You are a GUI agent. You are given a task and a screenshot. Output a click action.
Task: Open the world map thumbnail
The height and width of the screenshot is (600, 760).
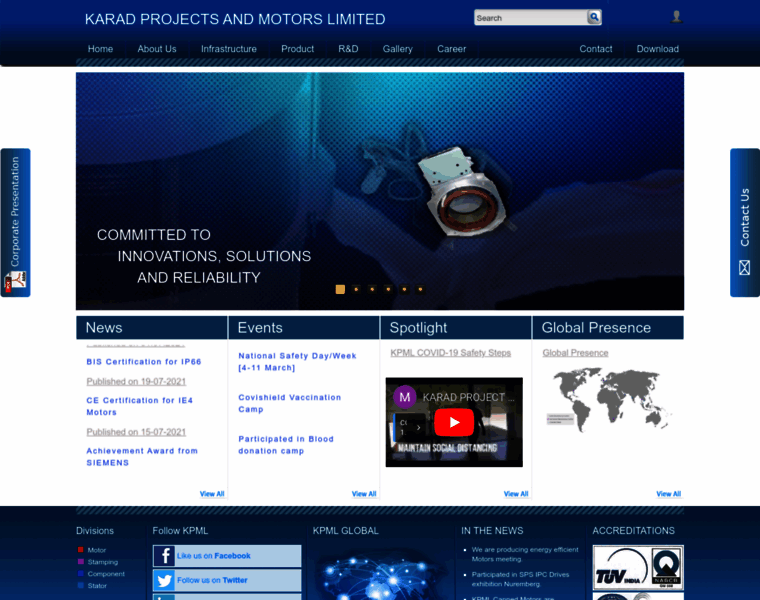[609, 399]
